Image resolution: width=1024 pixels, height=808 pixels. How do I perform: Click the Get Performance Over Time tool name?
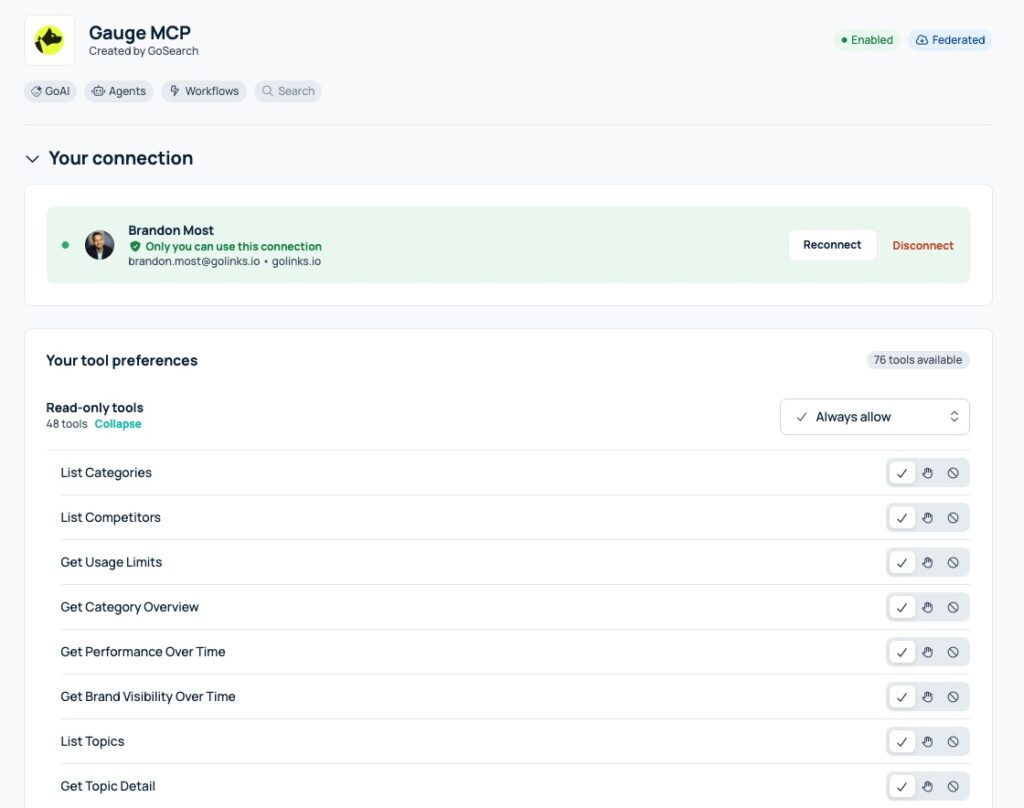tap(142, 652)
